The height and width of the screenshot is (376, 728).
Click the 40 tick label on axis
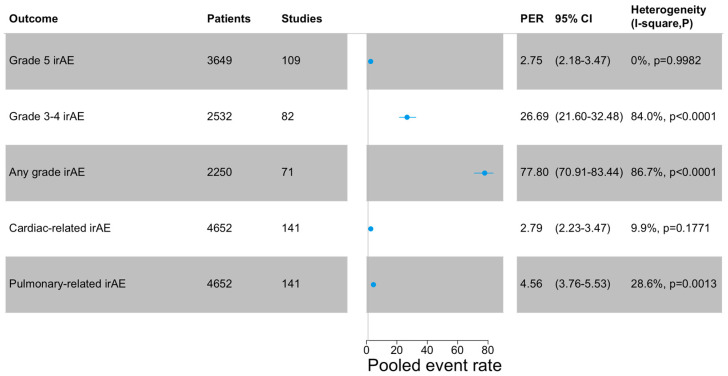(427, 350)
